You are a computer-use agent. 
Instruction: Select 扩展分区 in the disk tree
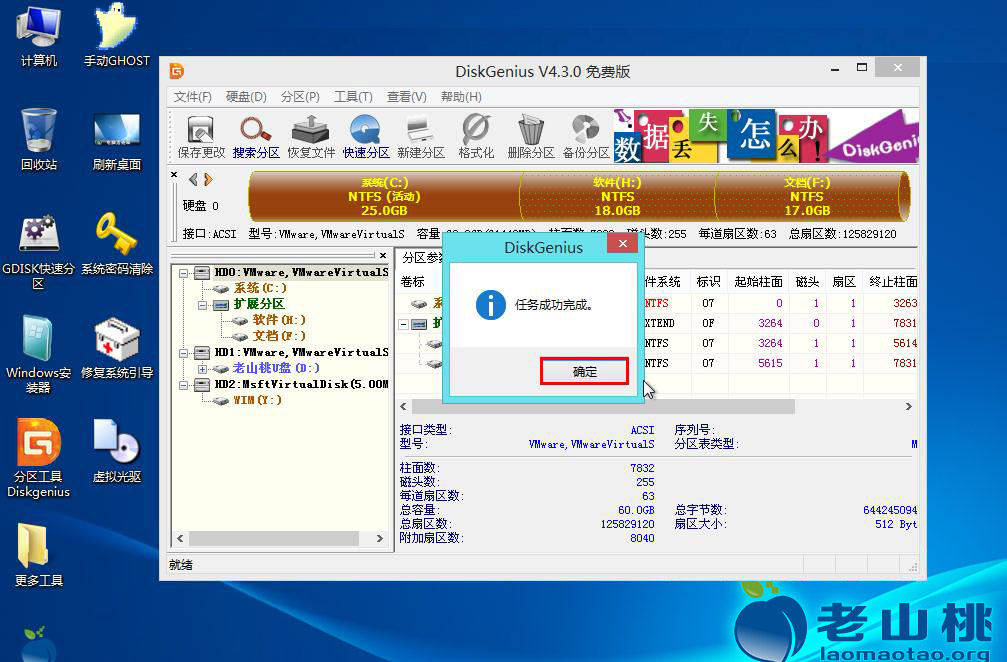point(259,304)
